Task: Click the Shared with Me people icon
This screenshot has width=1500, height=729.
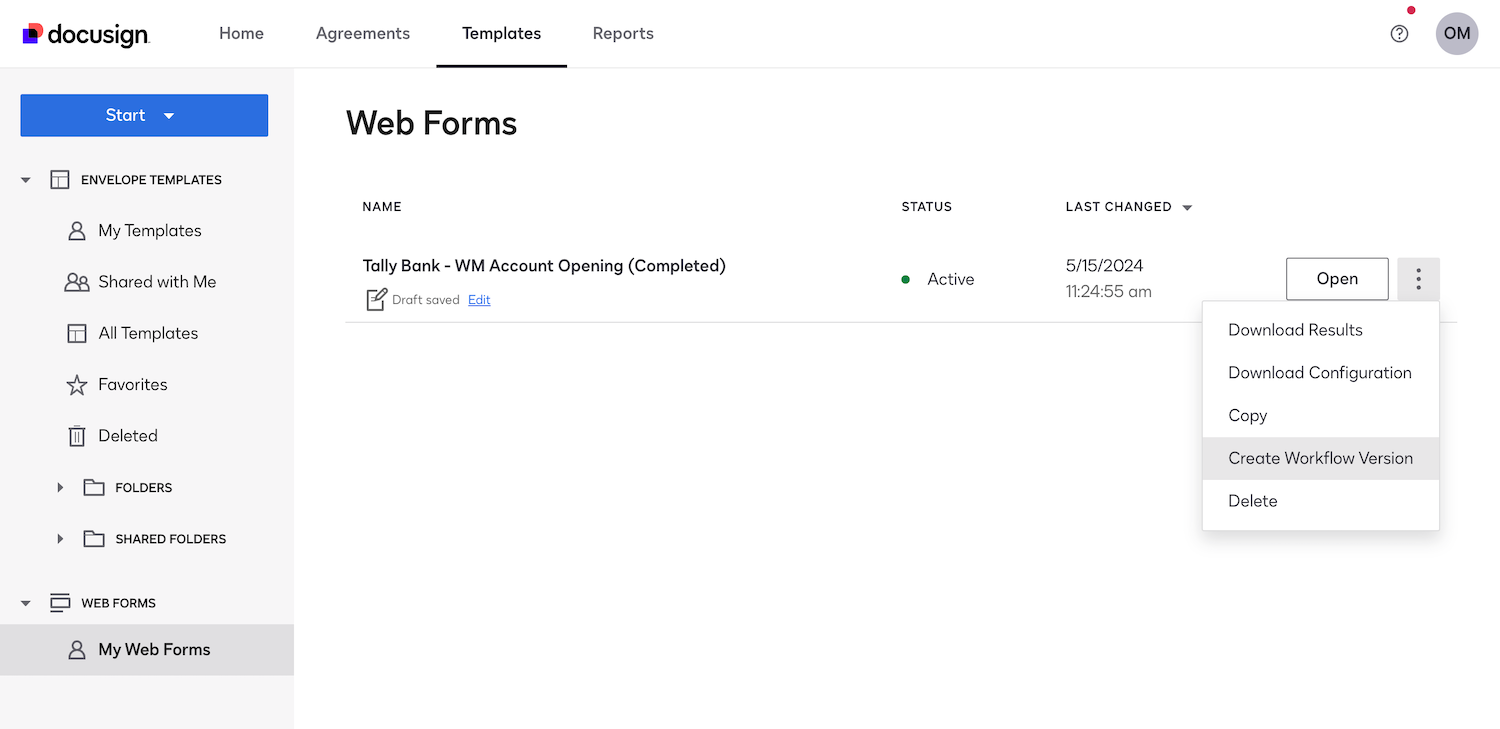Action: pos(77,281)
